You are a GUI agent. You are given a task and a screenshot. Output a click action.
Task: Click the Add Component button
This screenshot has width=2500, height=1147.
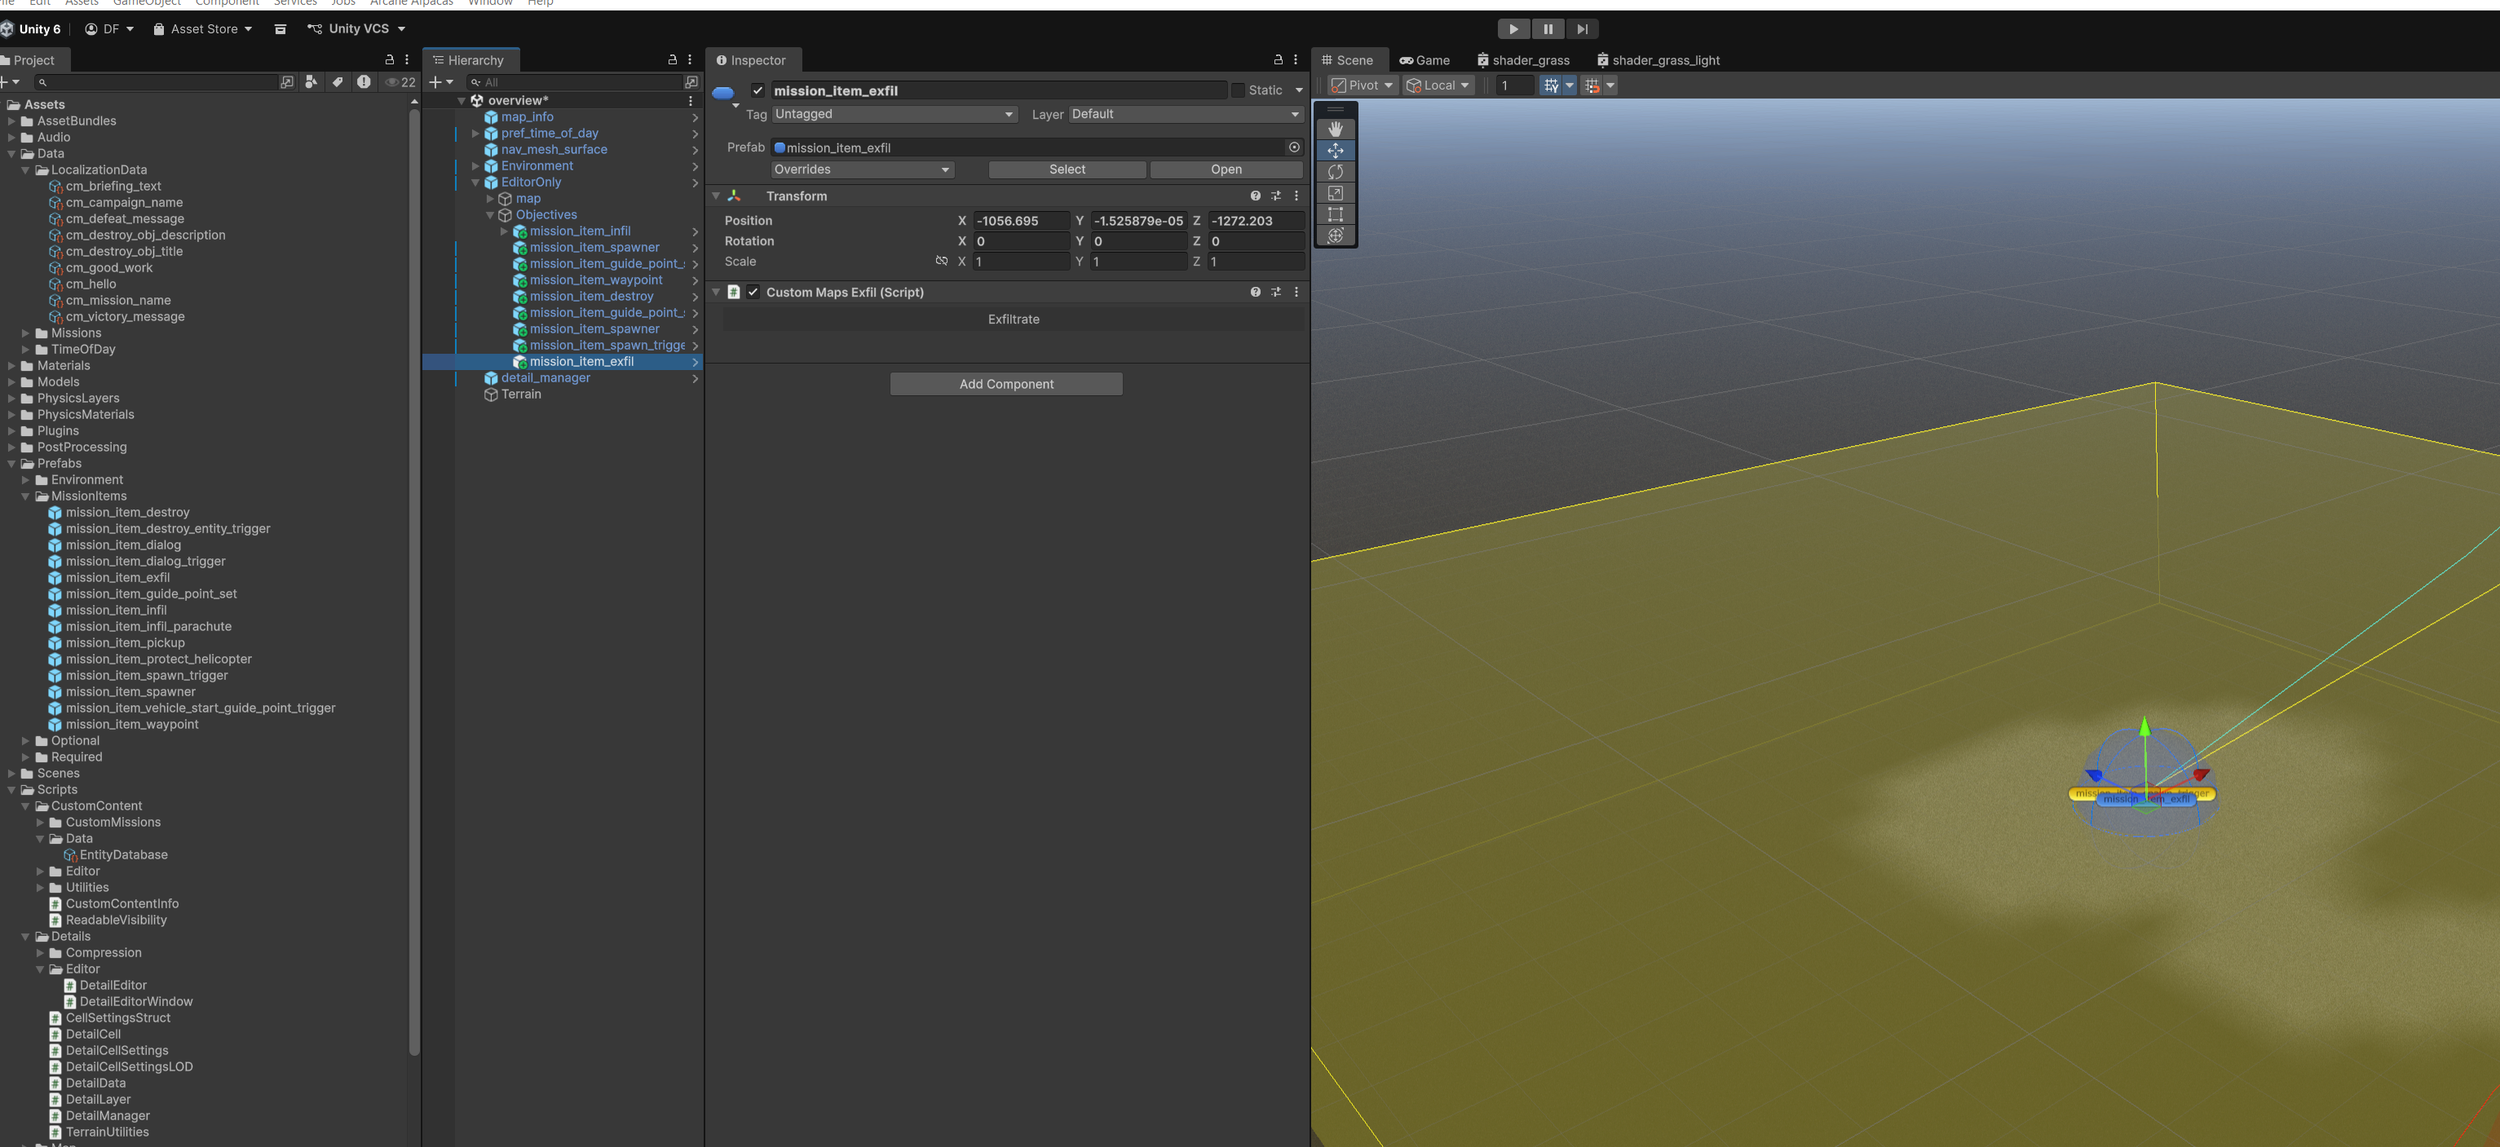(x=1005, y=384)
